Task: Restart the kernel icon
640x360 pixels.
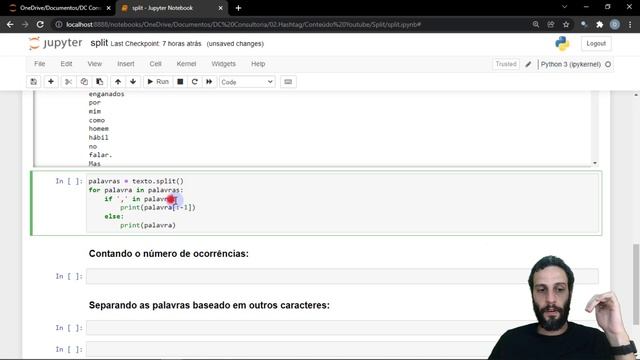Action: click(x=195, y=82)
